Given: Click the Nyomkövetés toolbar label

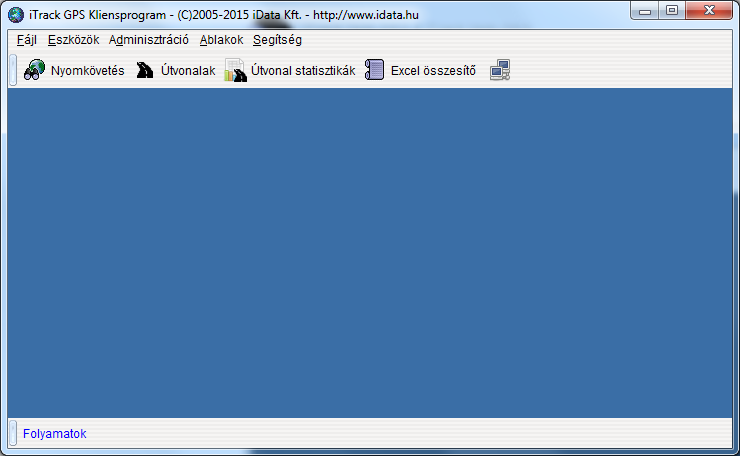Looking at the screenshot, I should coord(87,71).
